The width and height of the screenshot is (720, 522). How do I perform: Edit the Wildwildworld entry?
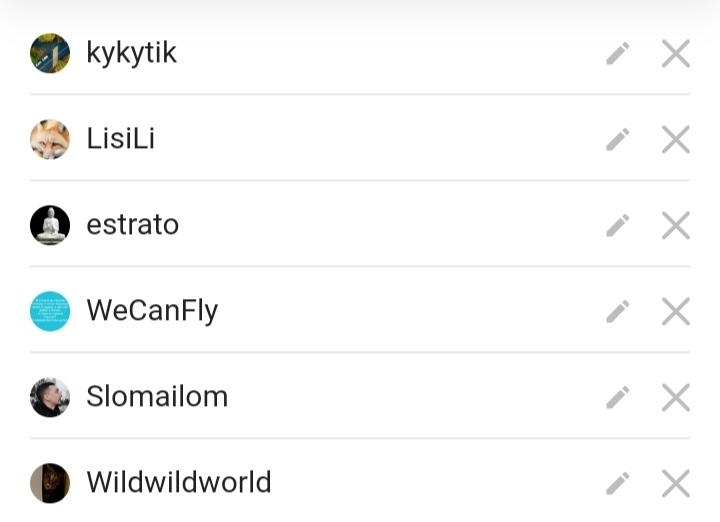point(618,484)
